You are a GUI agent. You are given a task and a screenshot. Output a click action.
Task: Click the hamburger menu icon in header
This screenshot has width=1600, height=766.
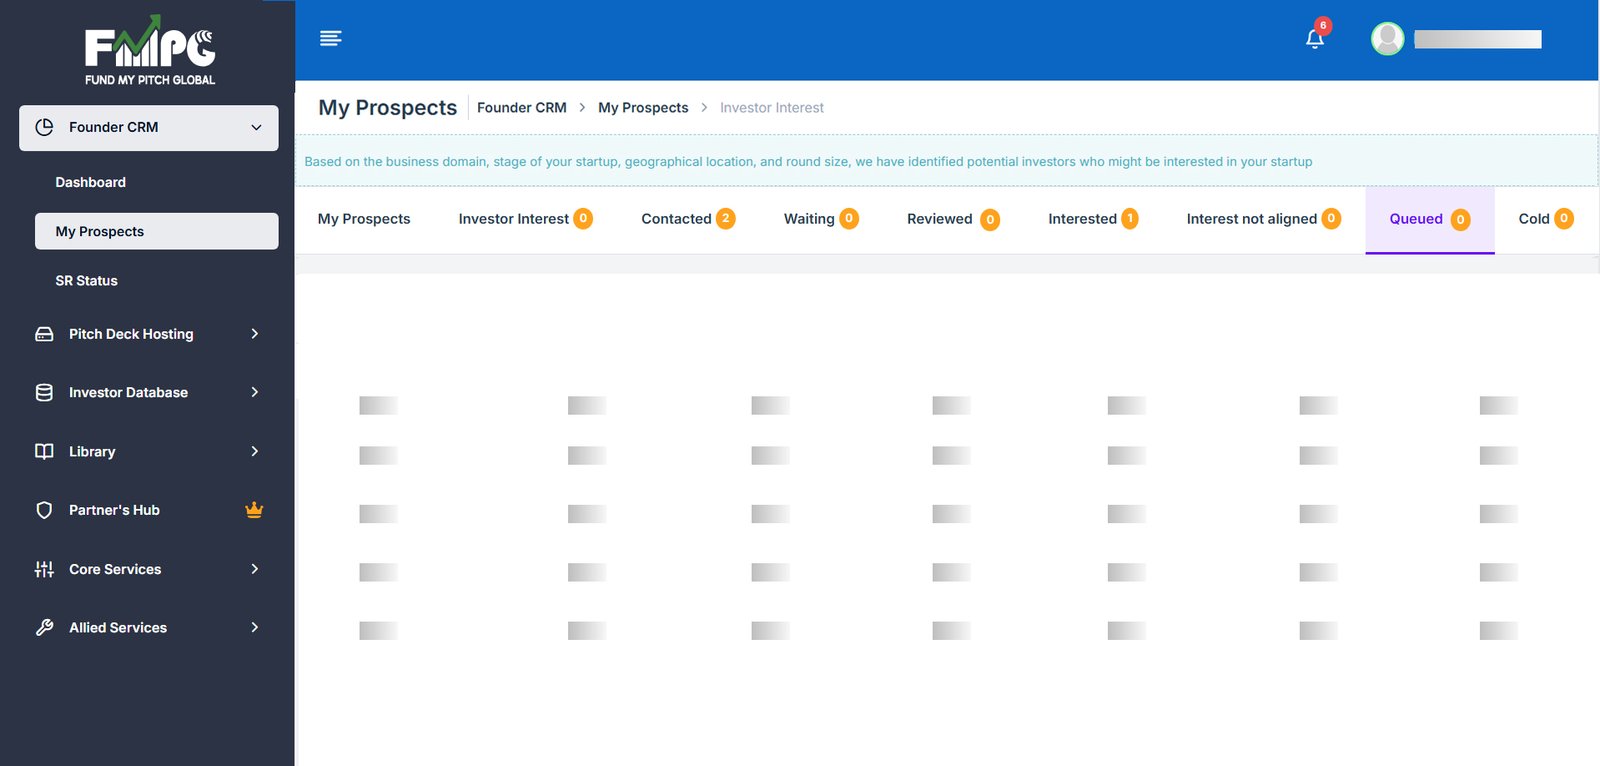pyautogui.click(x=330, y=38)
